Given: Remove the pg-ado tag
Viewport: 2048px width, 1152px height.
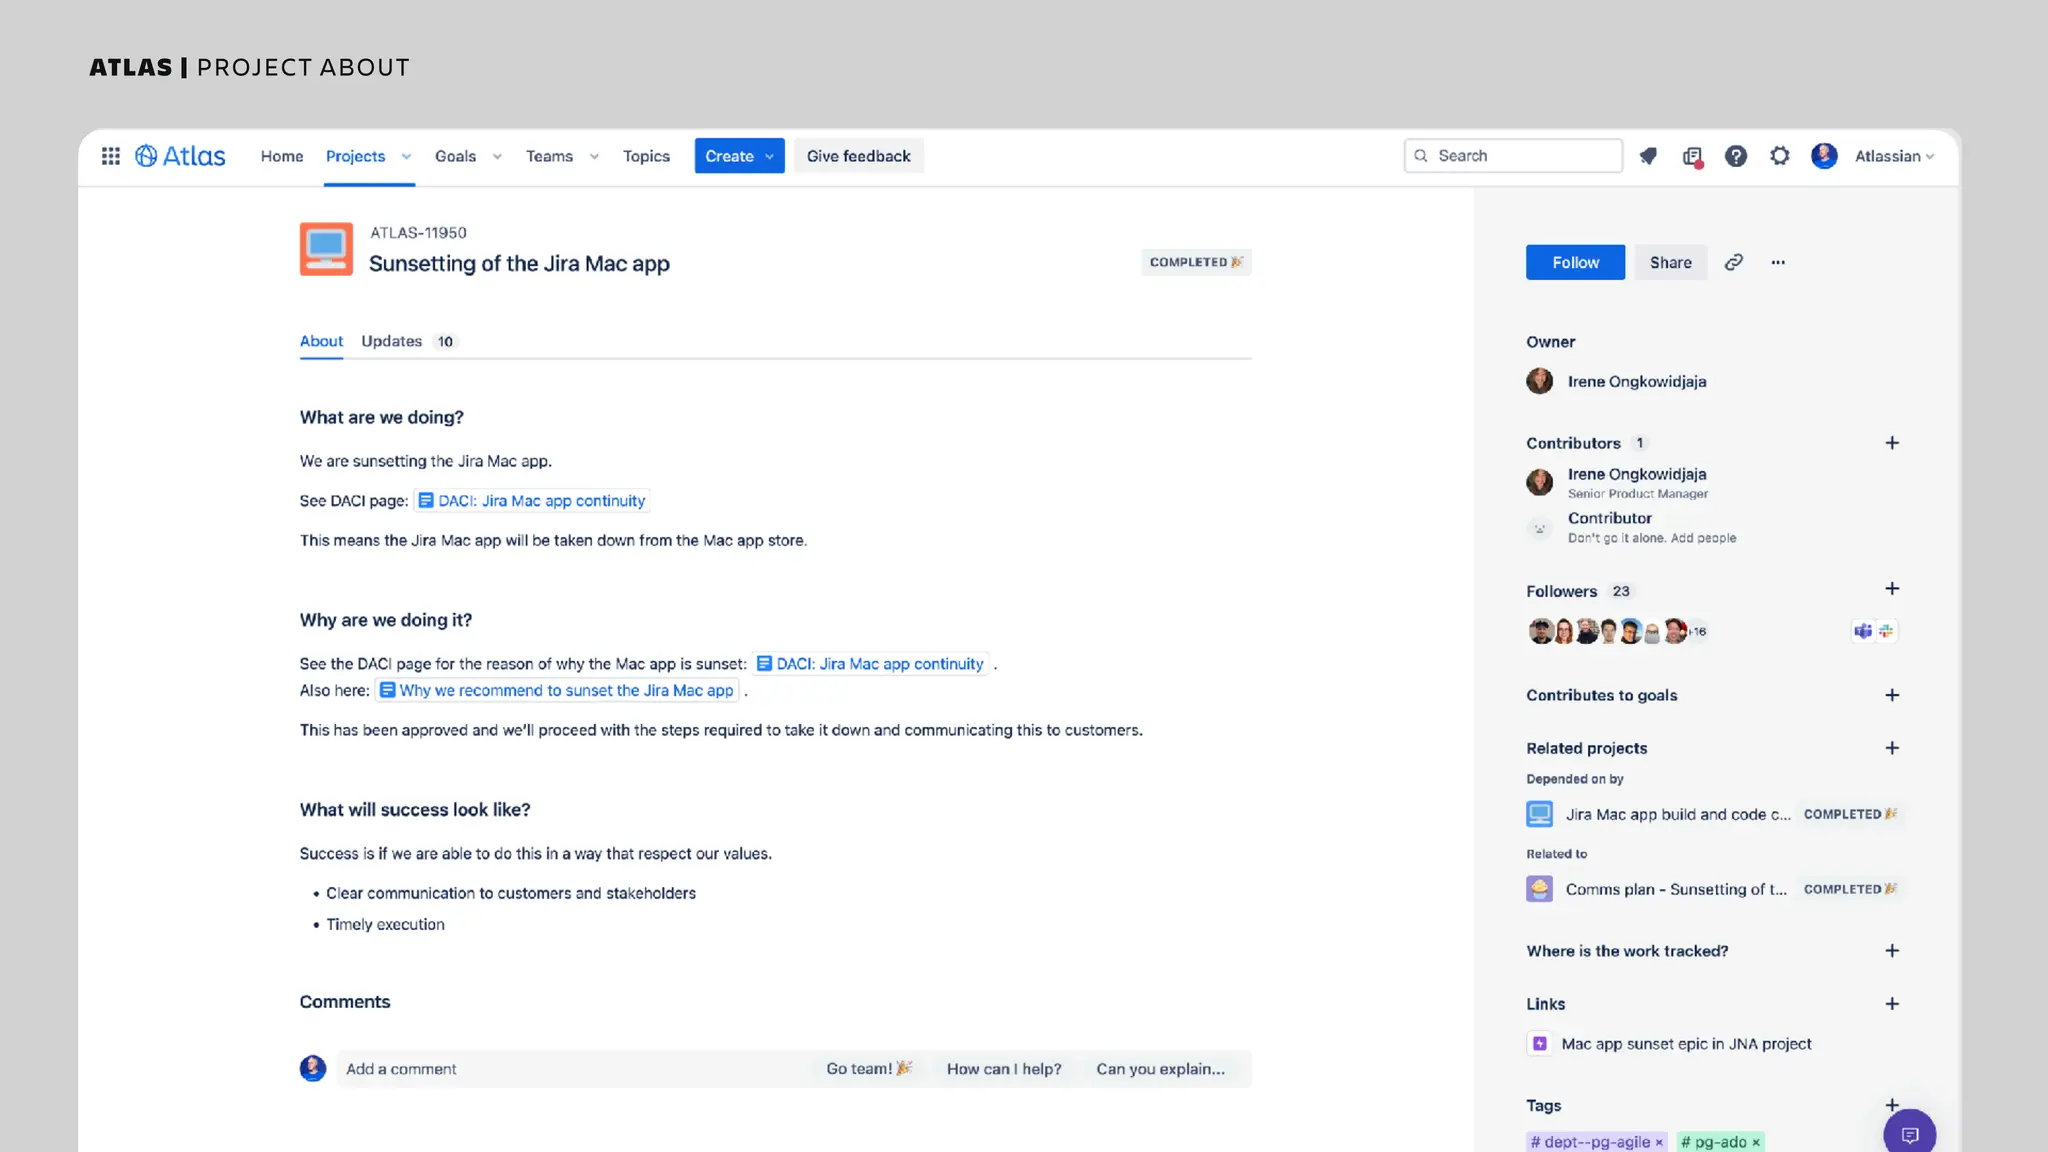Looking at the screenshot, I should (x=1756, y=1142).
